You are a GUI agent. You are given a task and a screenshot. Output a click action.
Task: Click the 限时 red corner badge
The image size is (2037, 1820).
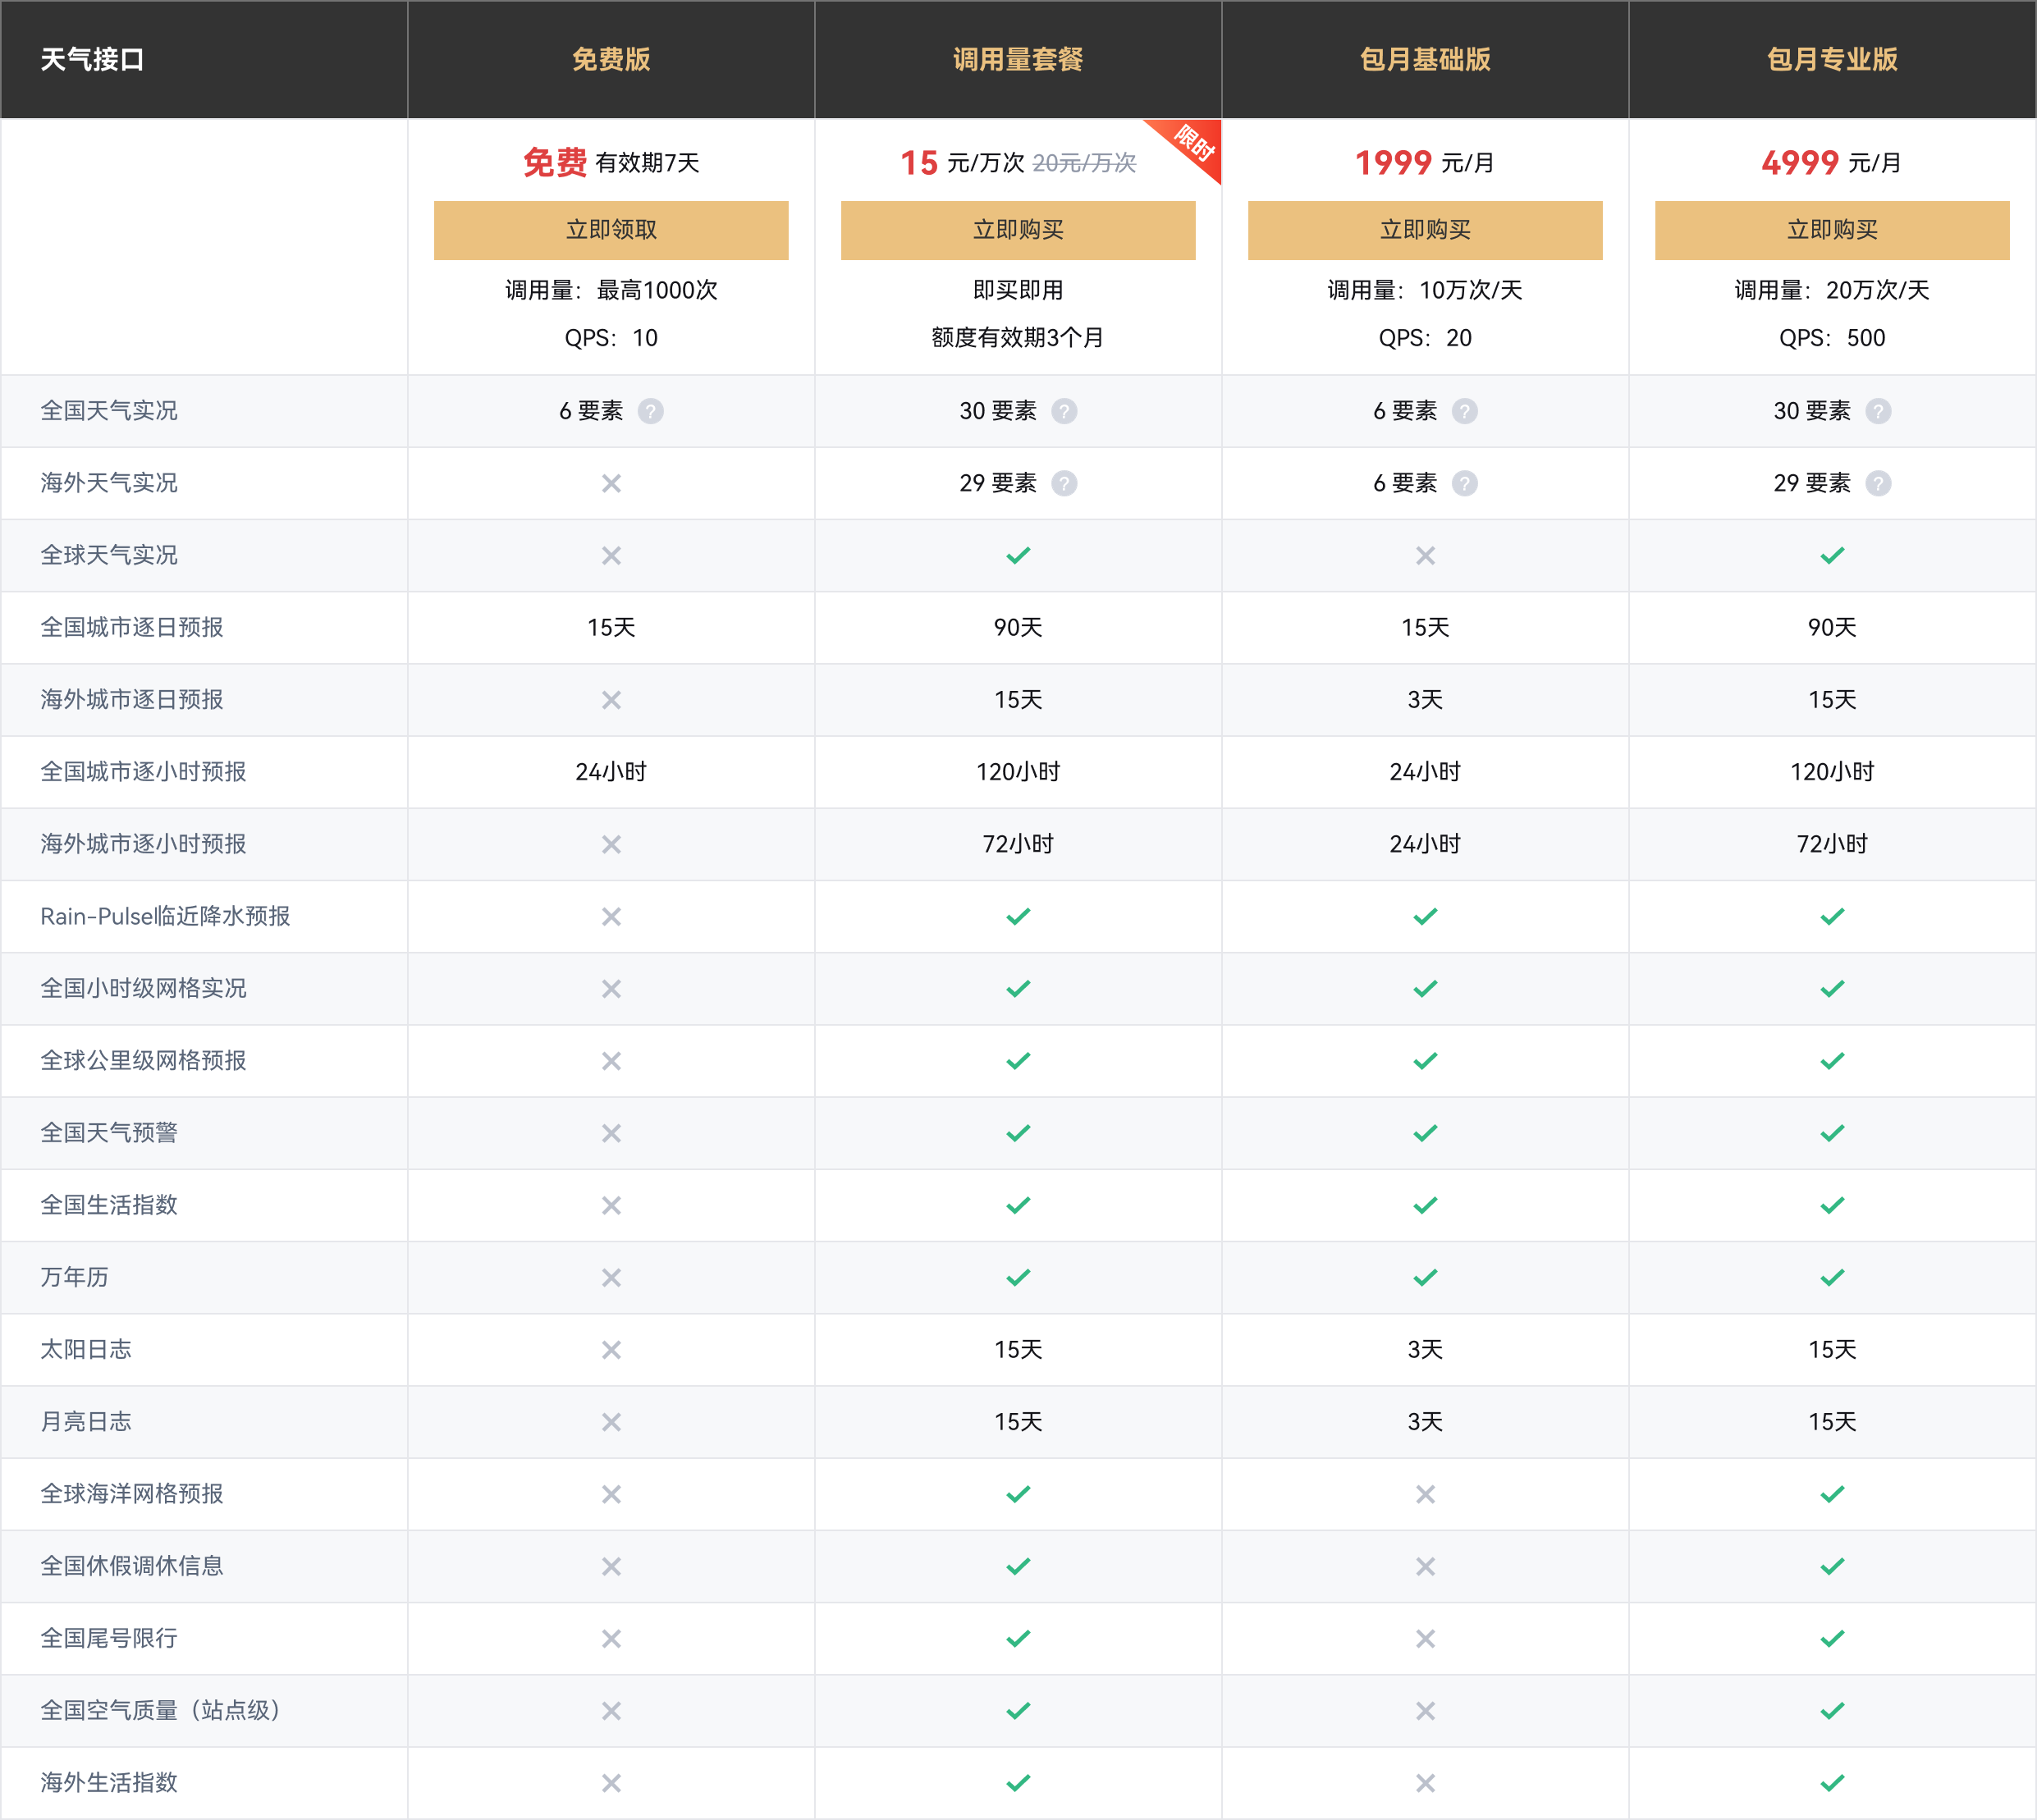1193,143
